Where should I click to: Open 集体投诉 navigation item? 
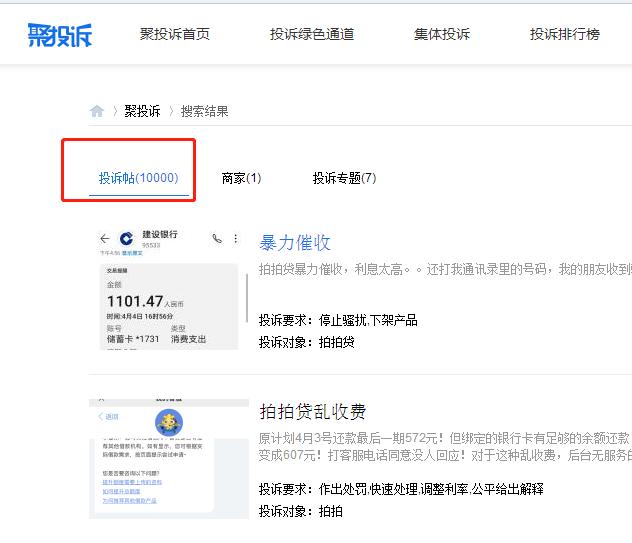click(x=442, y=34)
